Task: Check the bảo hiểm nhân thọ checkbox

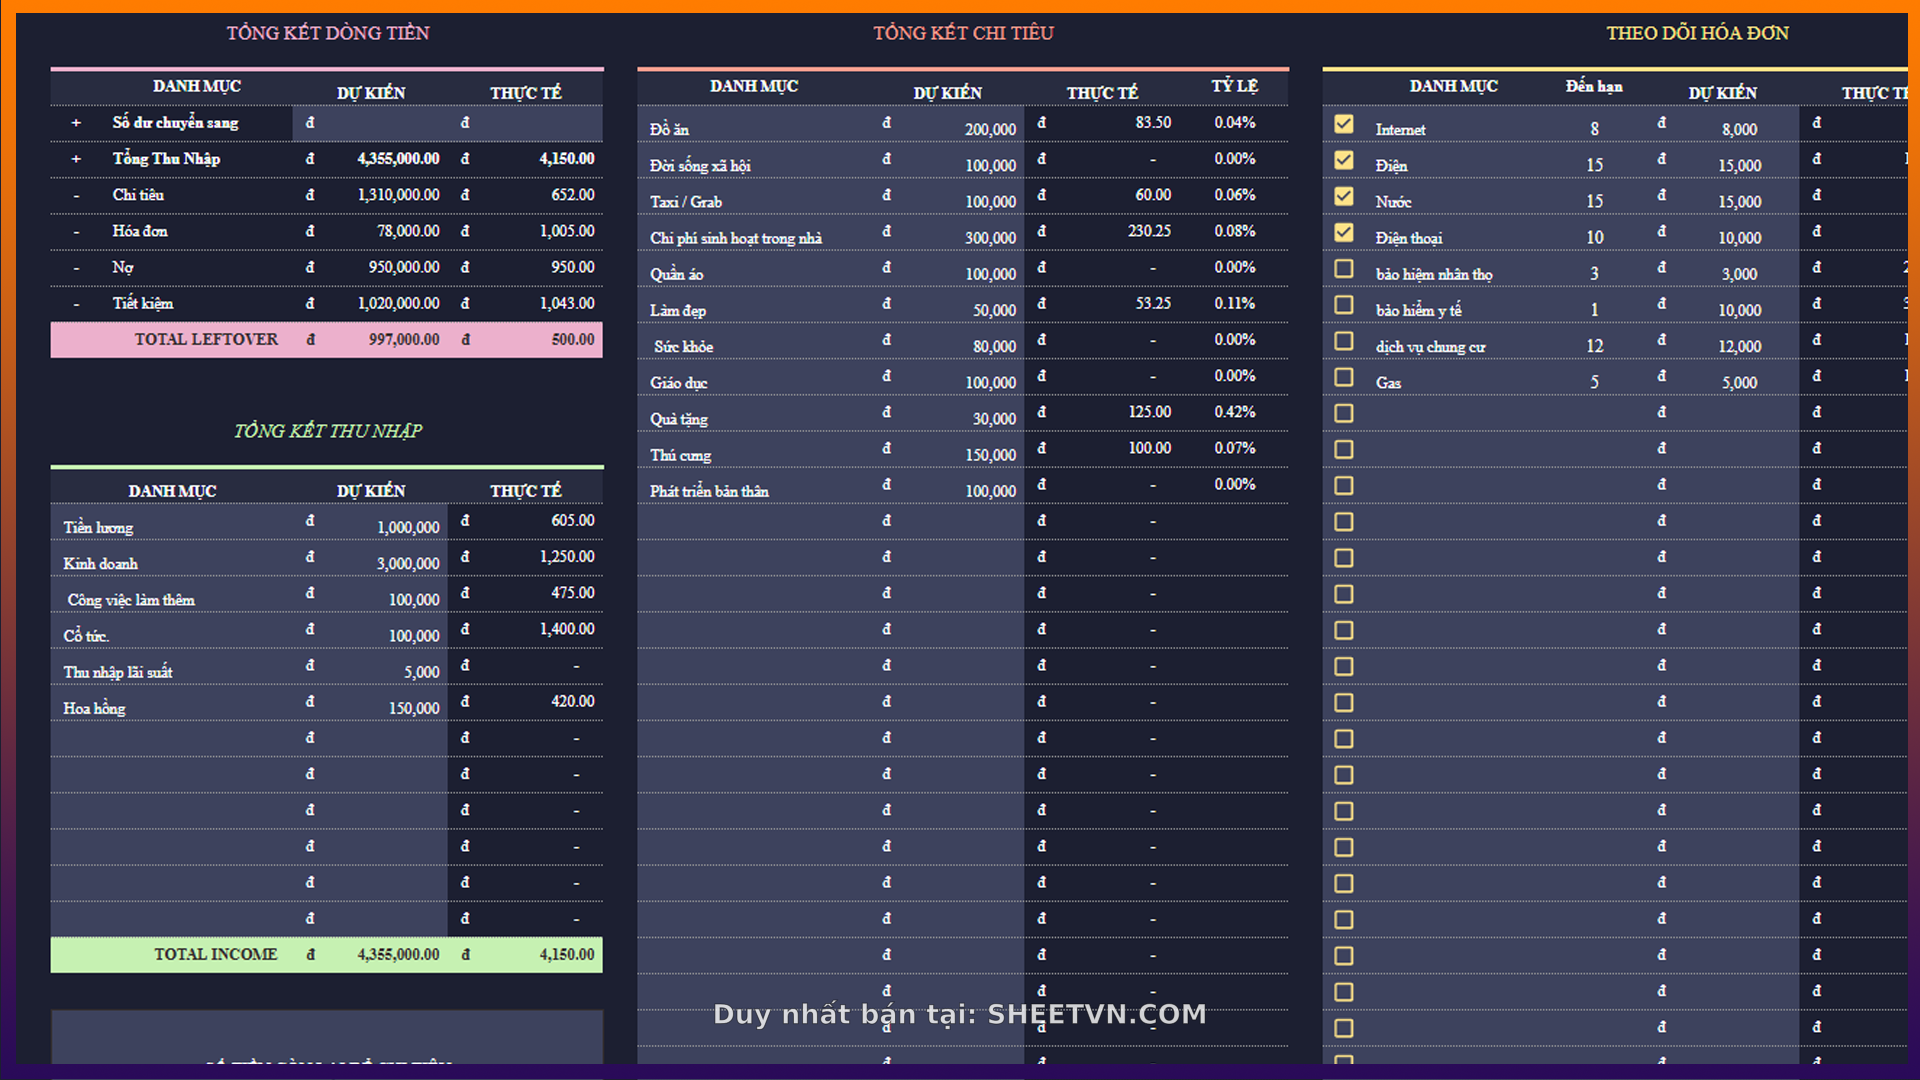Action: coord(1344,269)
